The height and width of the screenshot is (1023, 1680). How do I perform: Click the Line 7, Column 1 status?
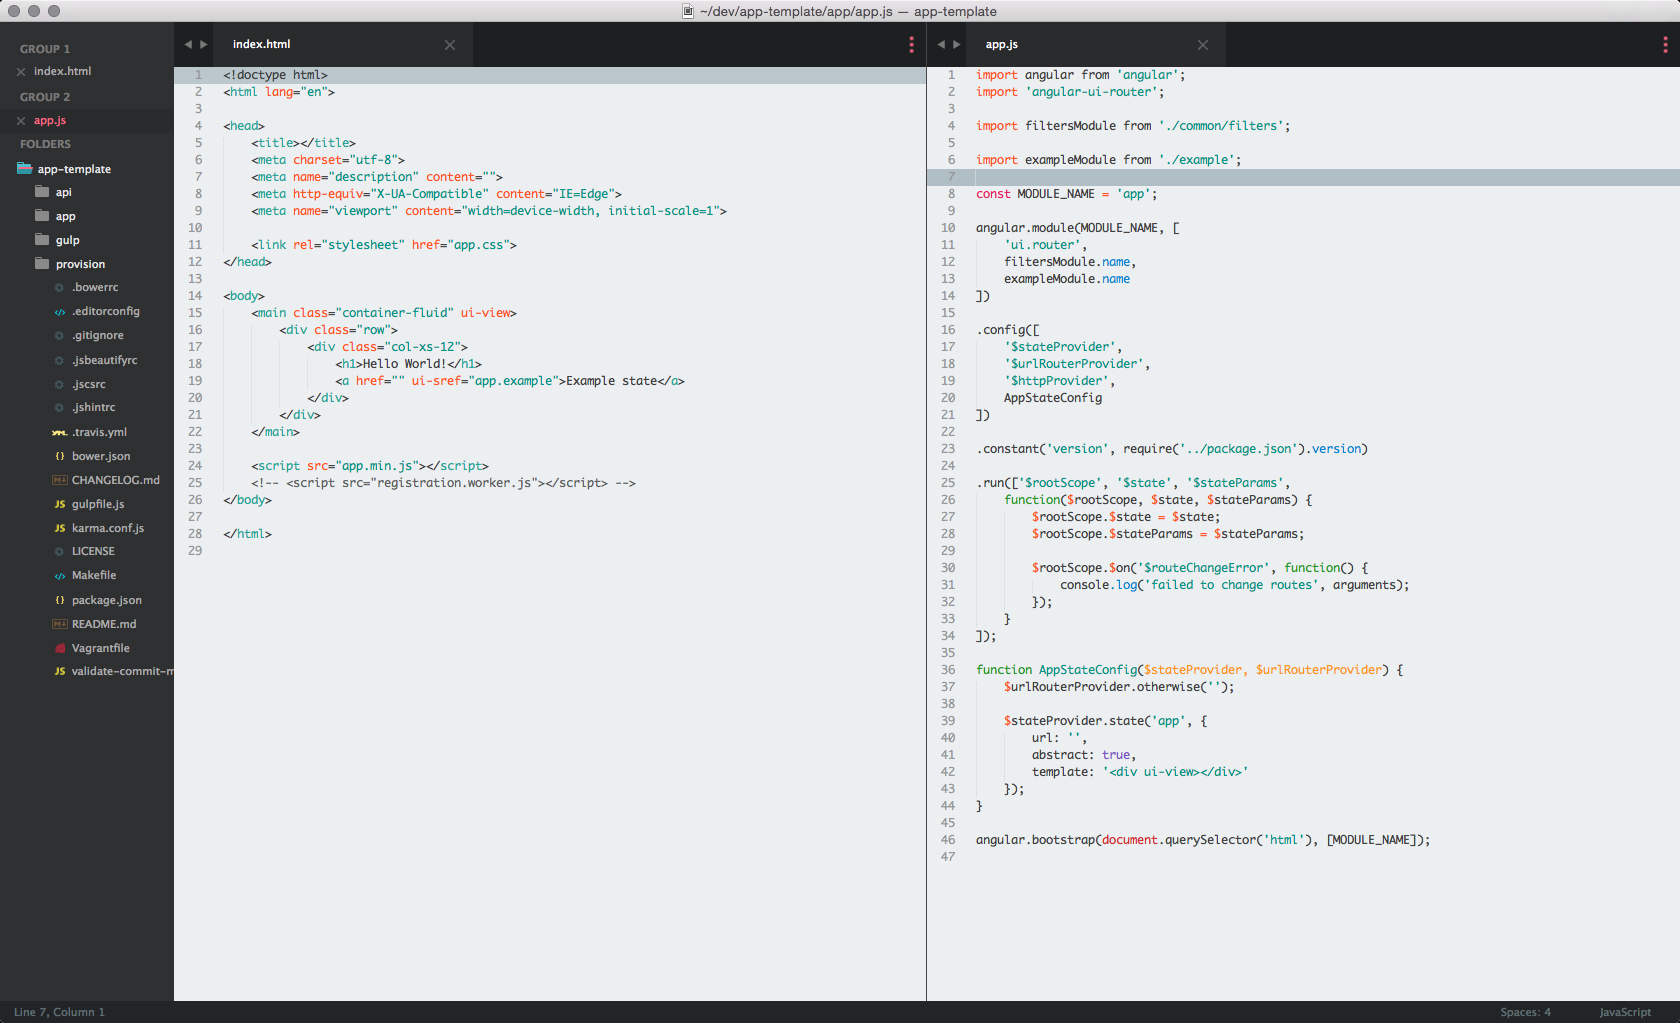[59, 1012]
